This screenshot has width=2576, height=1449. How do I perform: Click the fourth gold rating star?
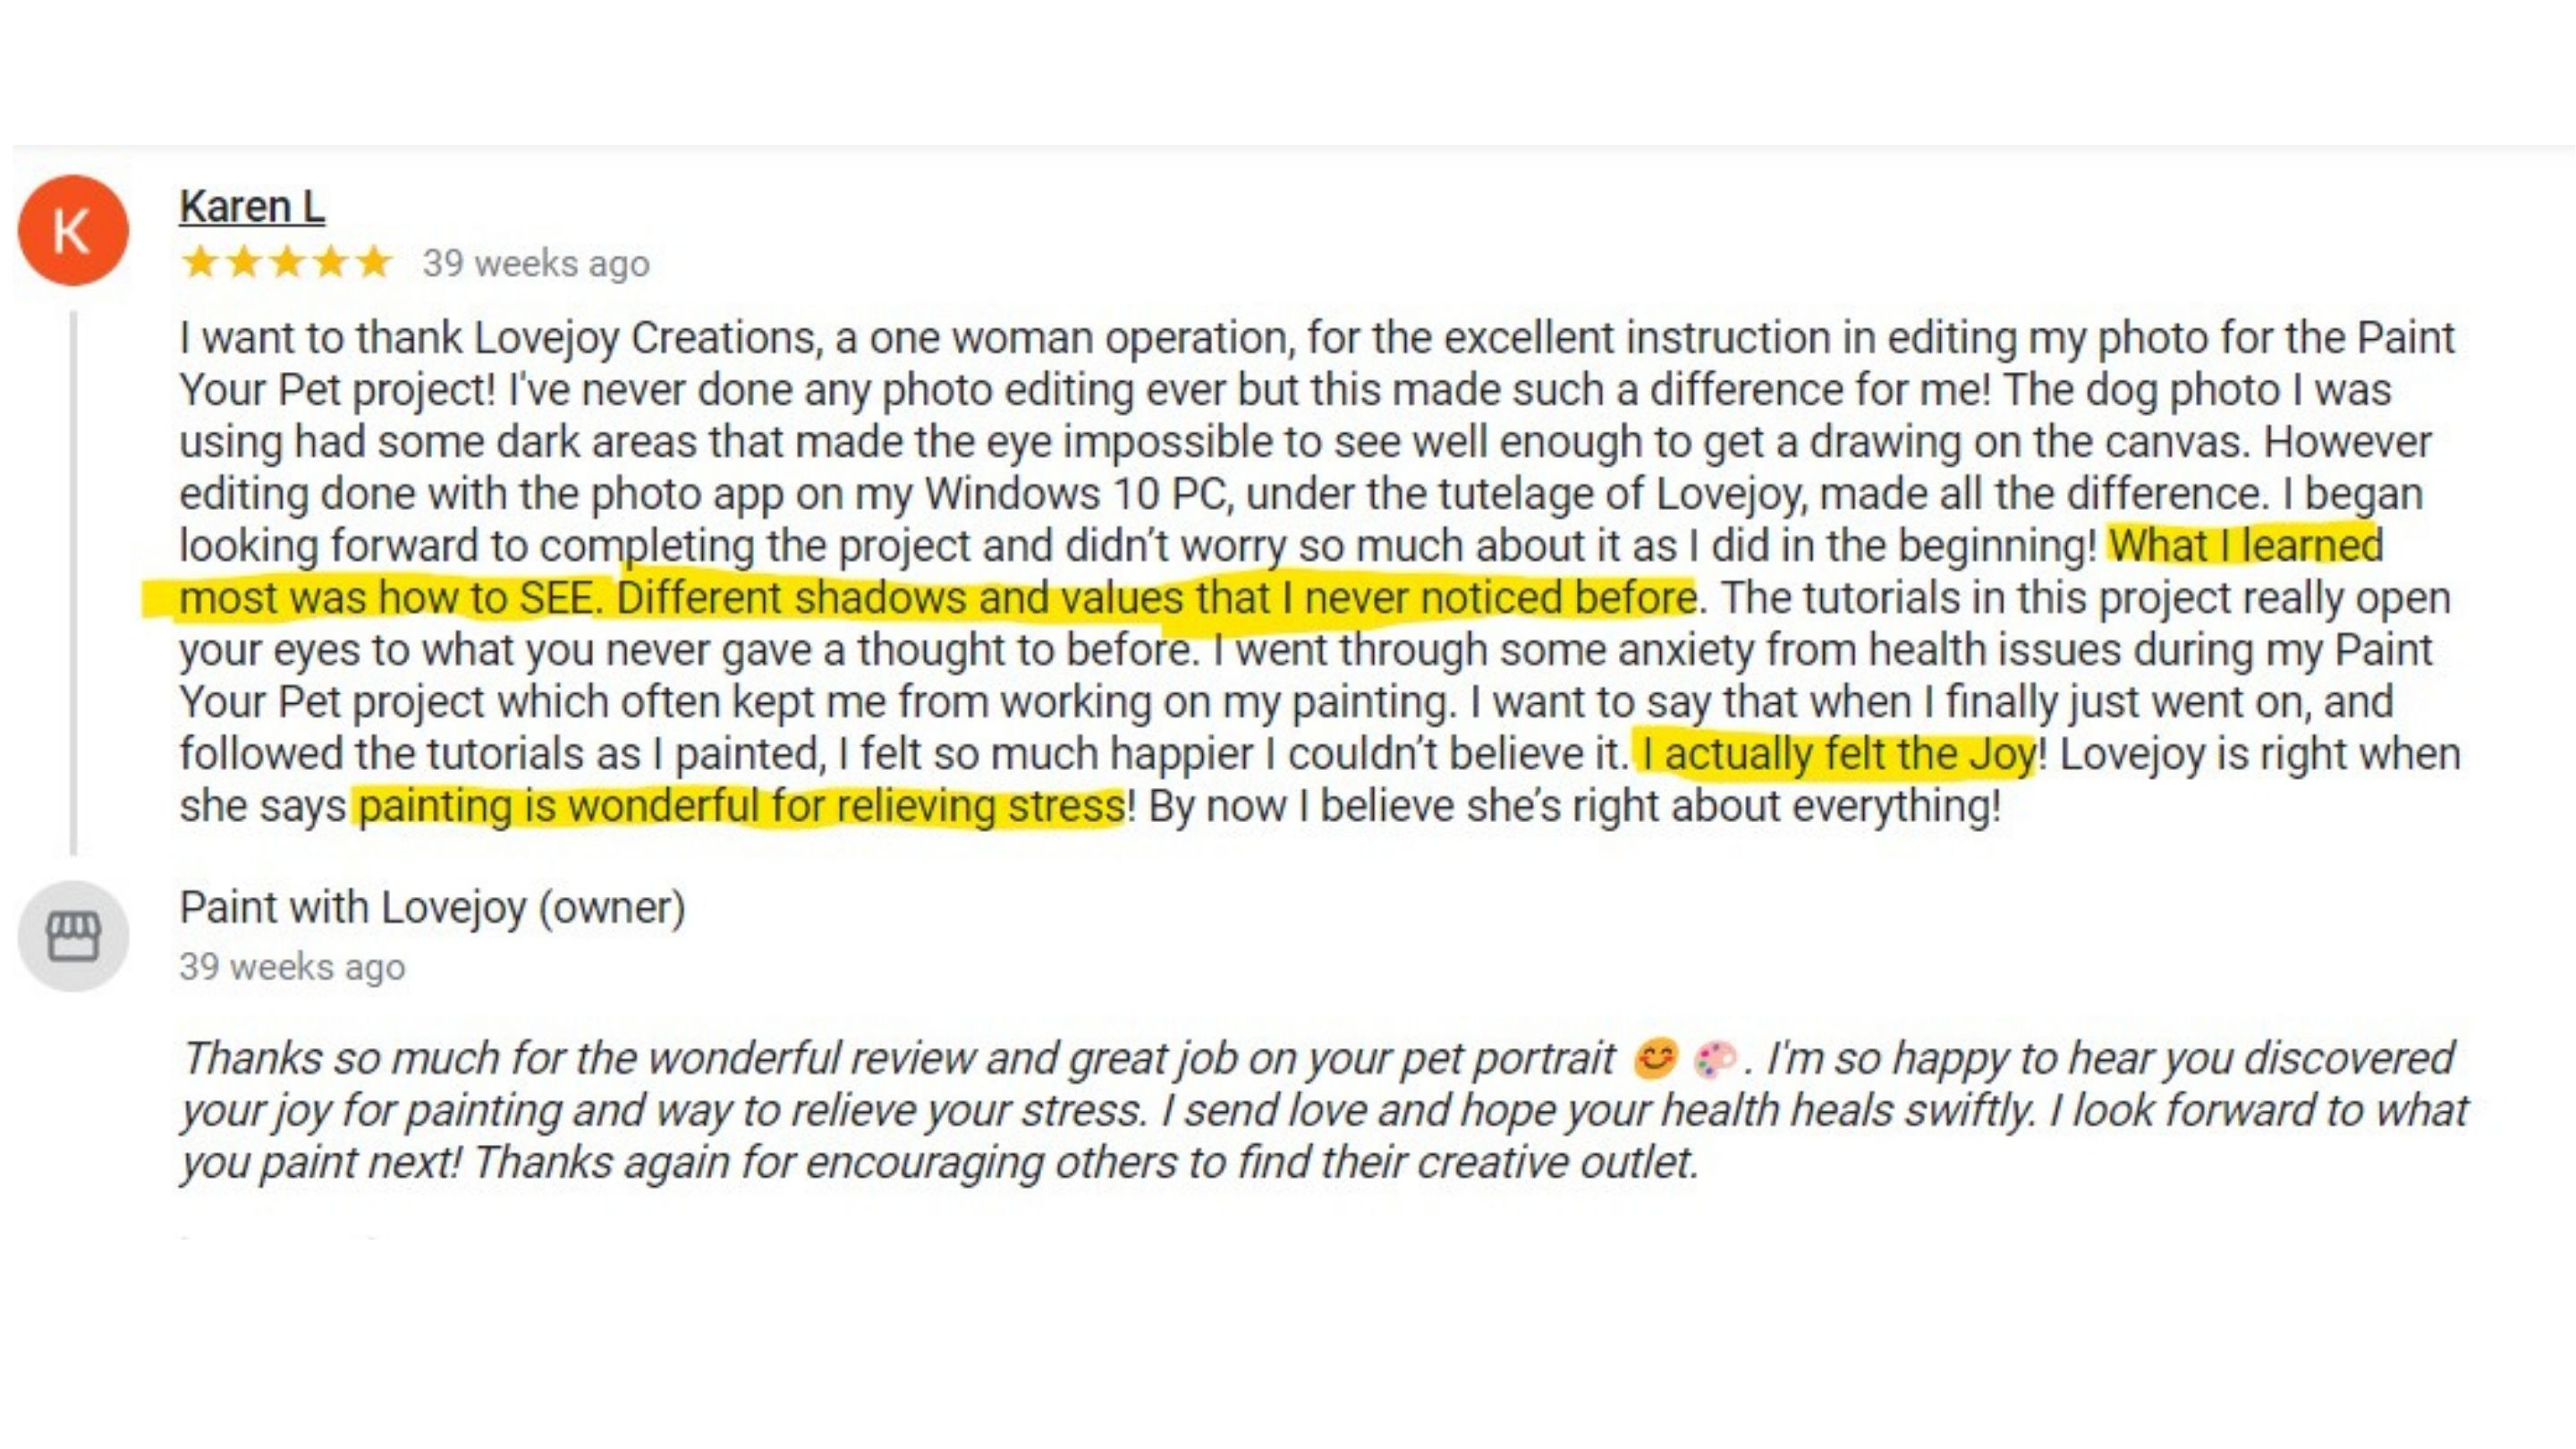coord(331,262)
